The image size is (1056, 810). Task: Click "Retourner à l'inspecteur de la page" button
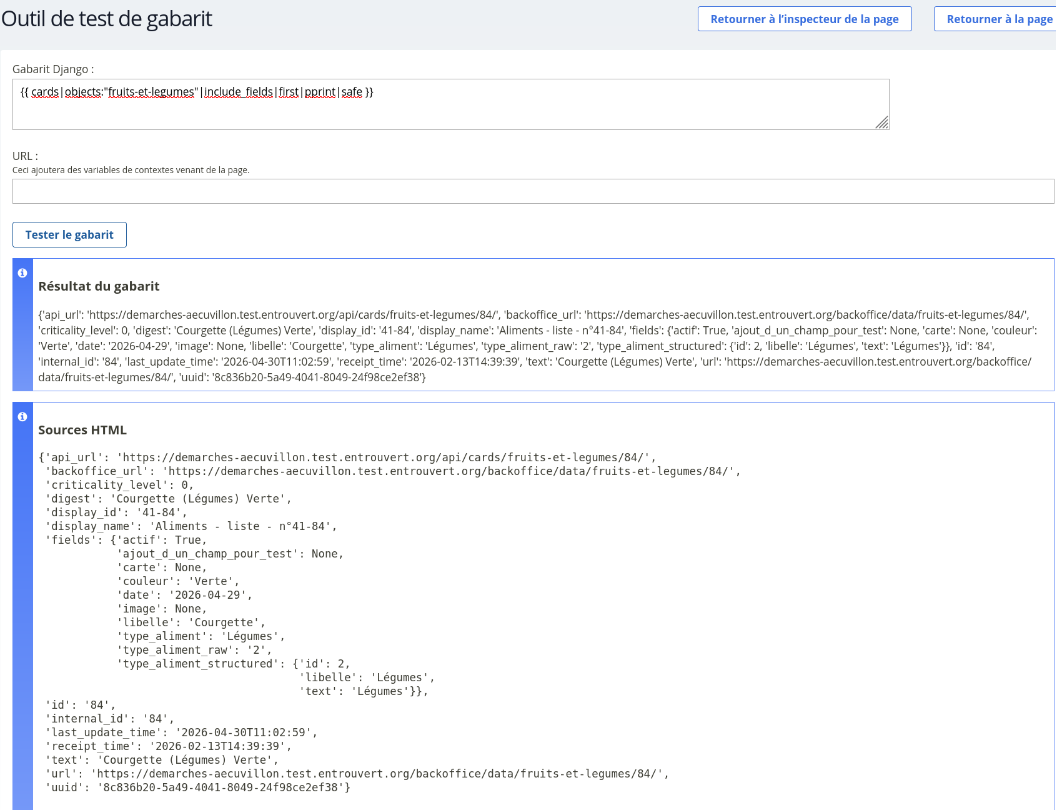(x=804, y=19)
